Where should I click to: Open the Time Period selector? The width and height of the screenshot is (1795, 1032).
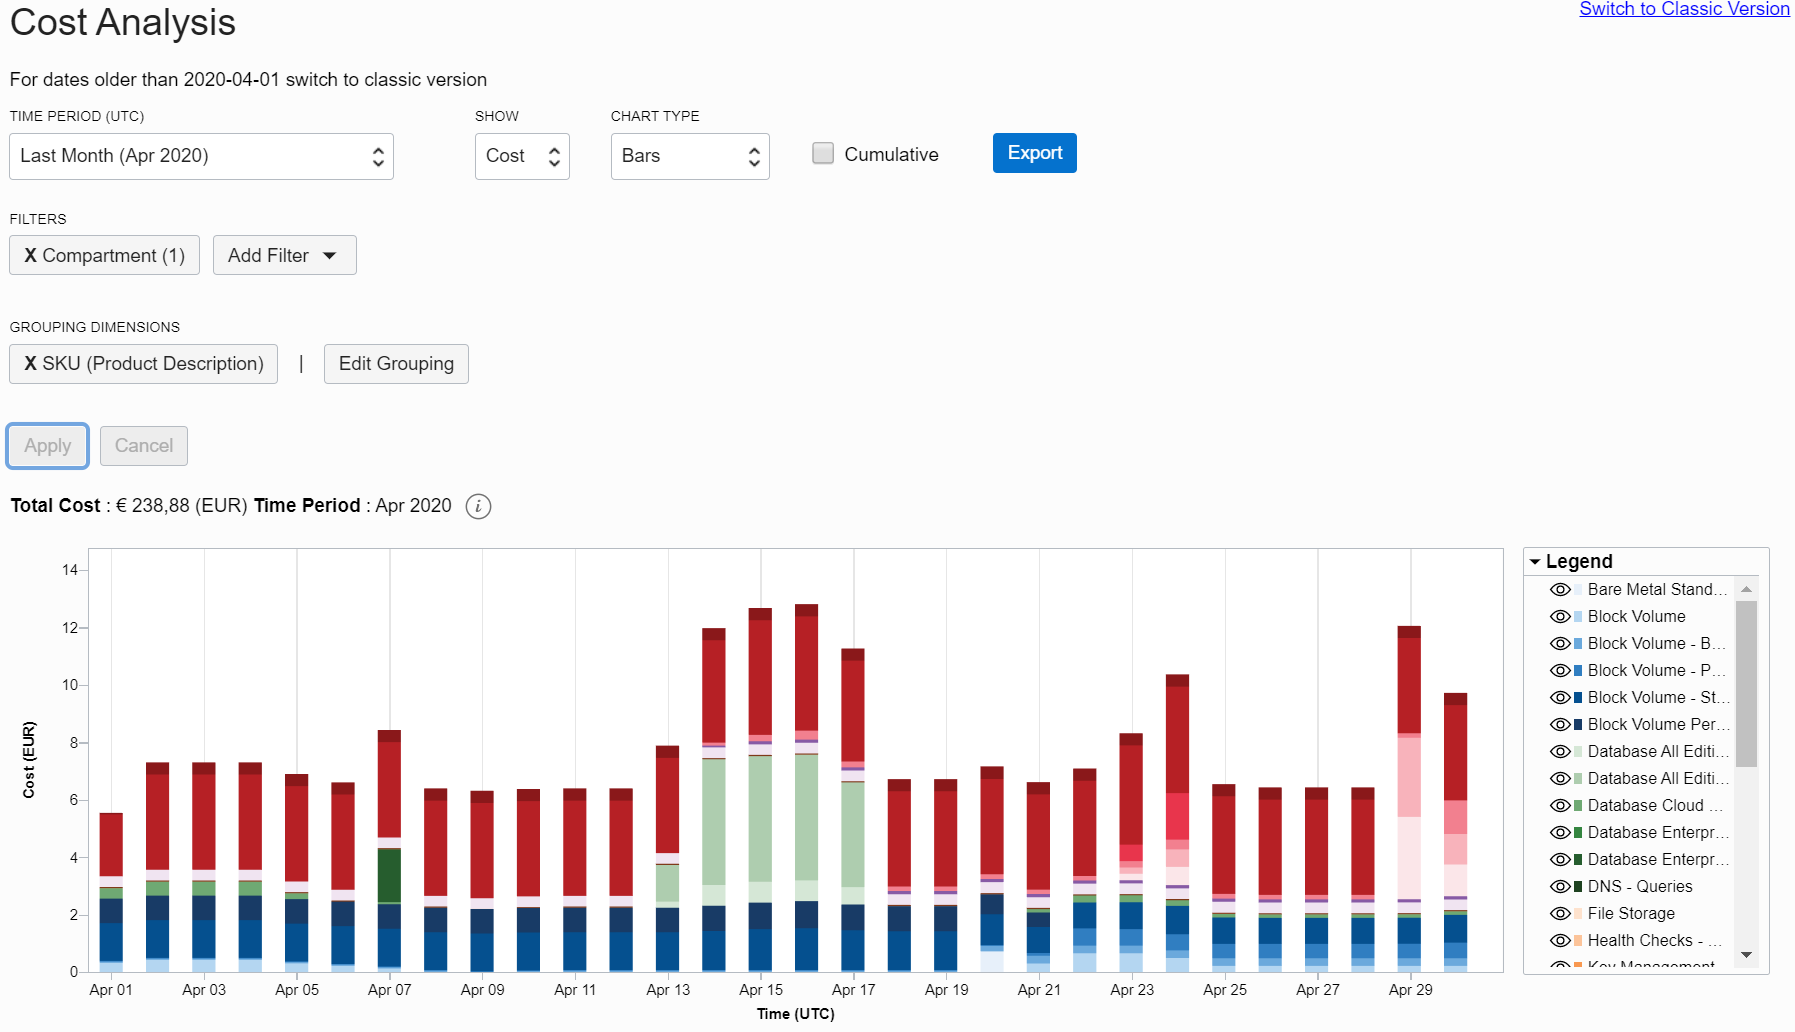pos(200,156)
